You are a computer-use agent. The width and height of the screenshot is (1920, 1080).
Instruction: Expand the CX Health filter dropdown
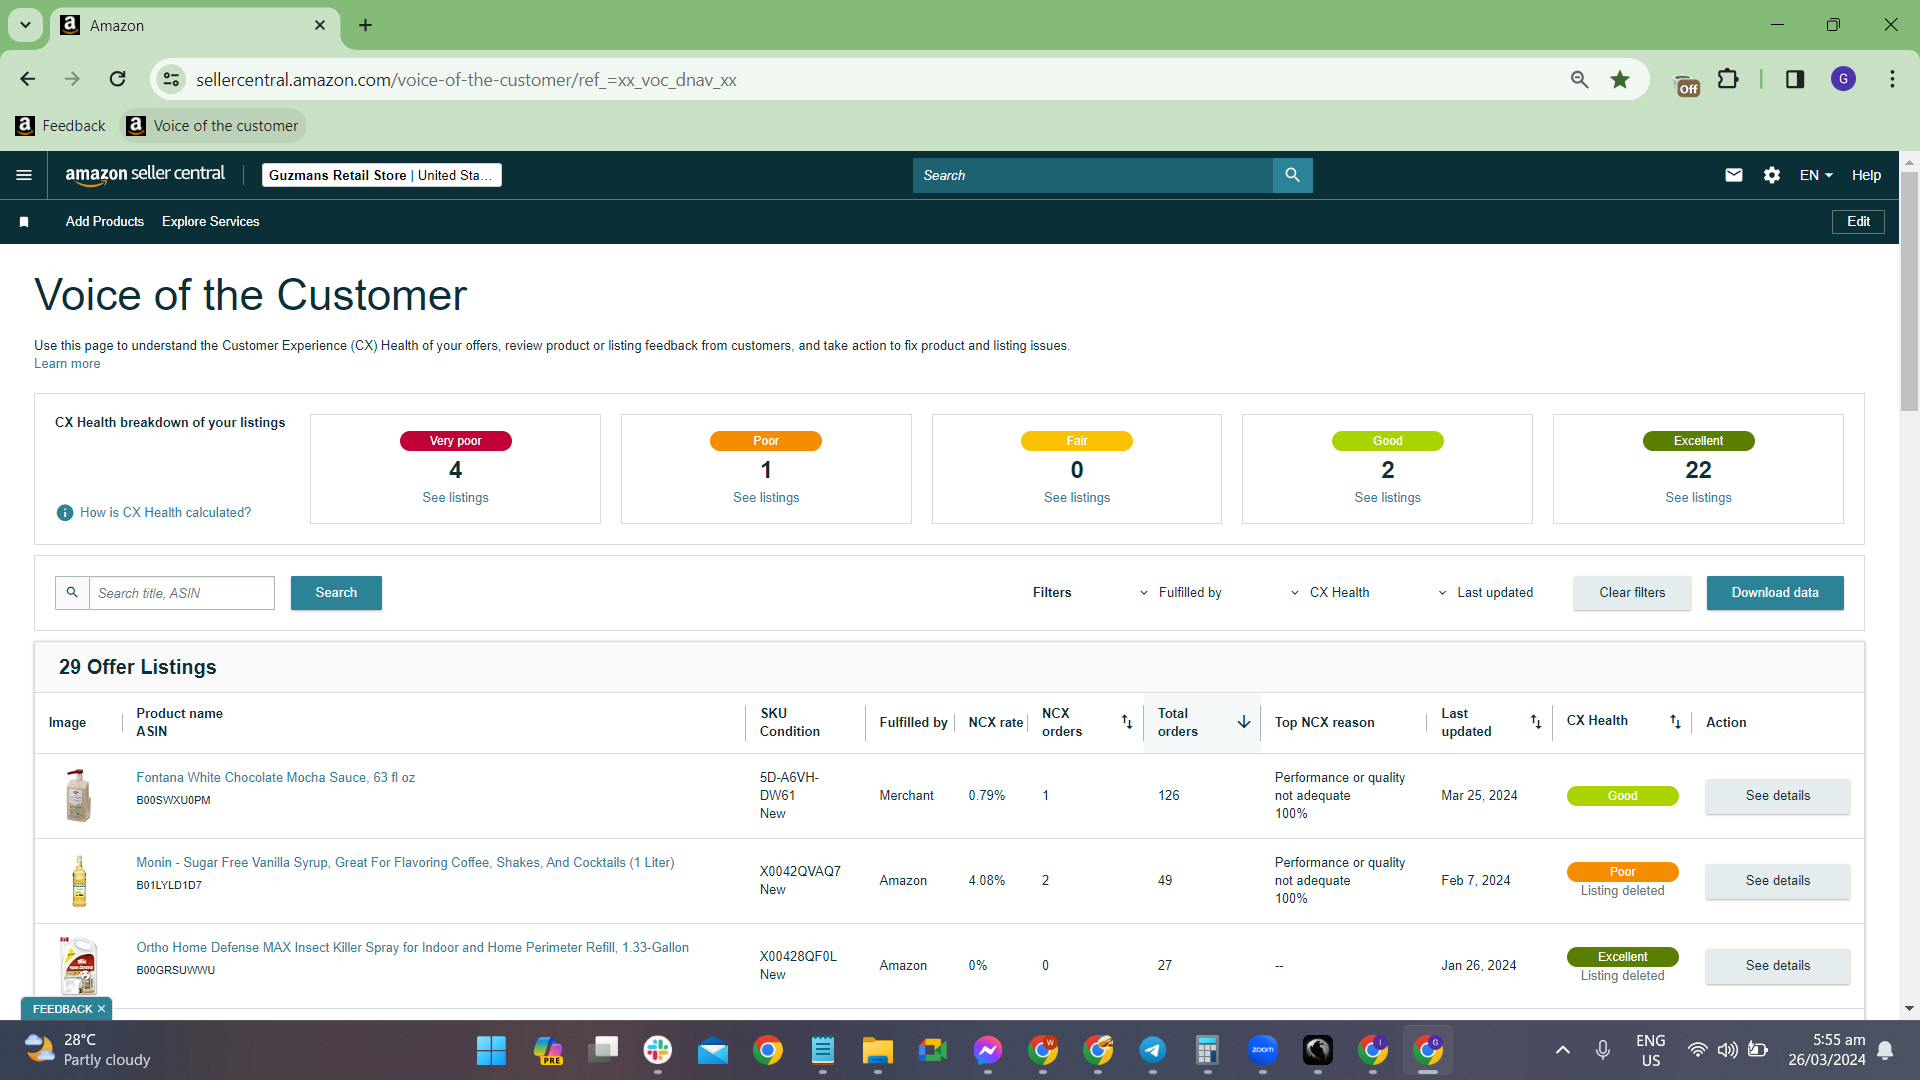(x=1330, y=593)
